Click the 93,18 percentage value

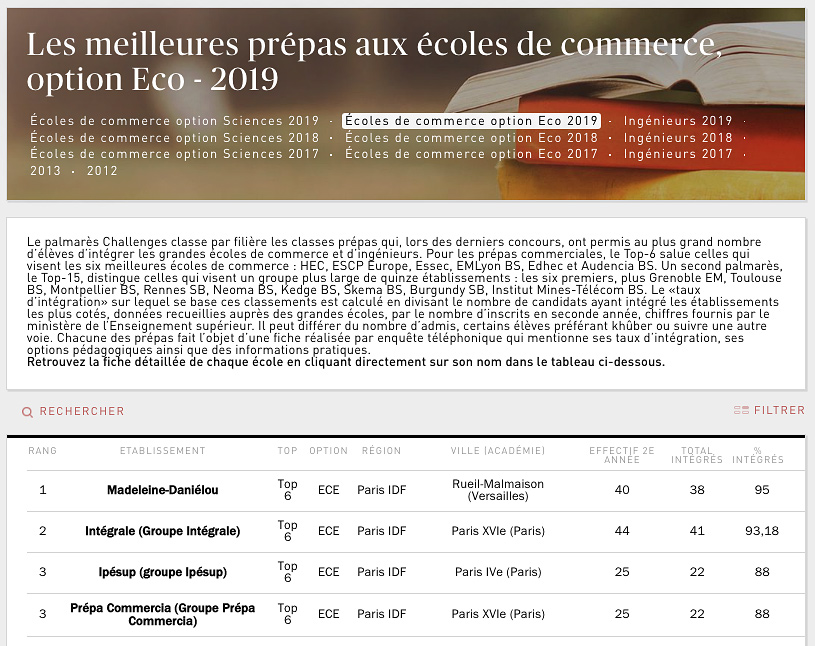pos(762,531)
